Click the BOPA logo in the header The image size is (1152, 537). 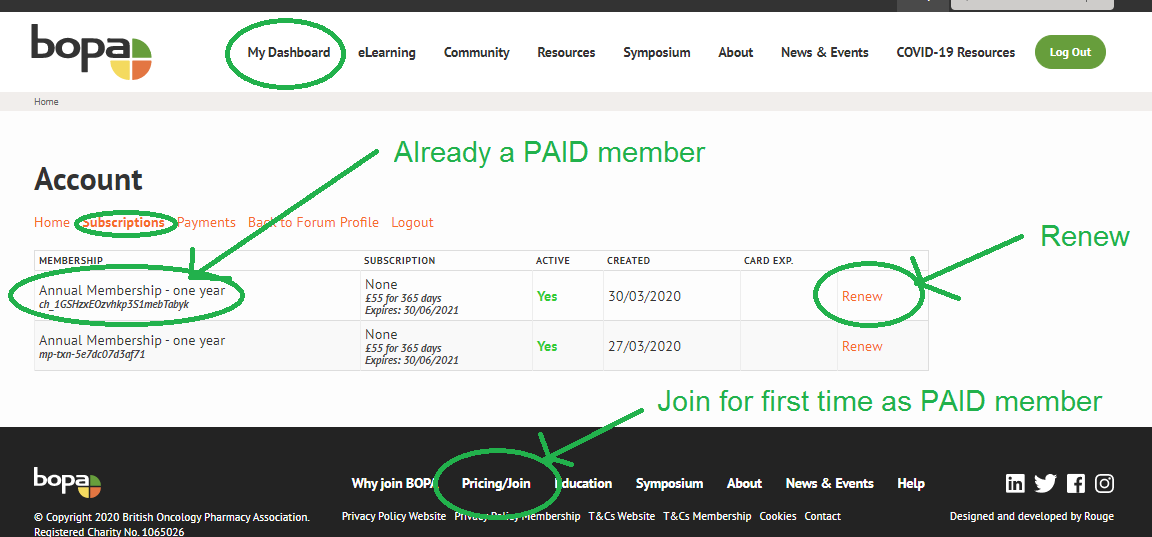coord(91,51)
